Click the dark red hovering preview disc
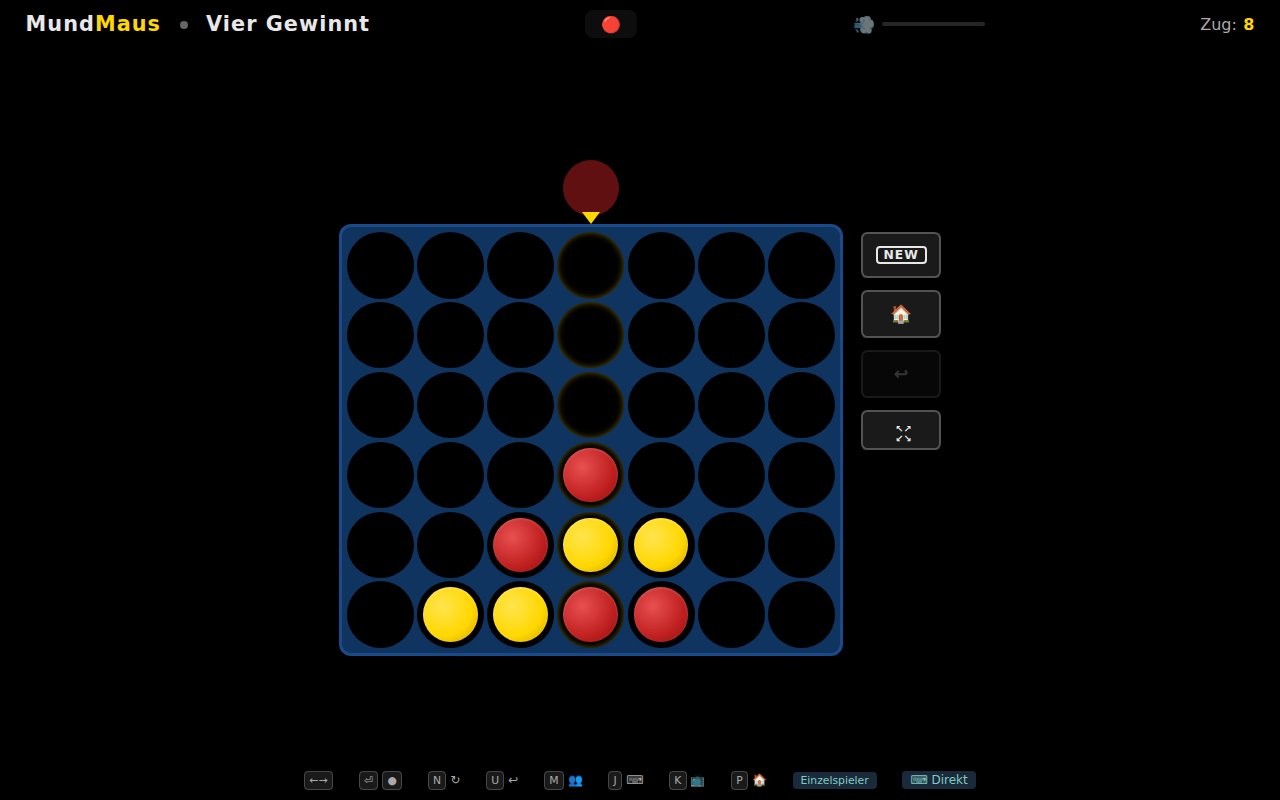The height and width of the screenshot is (800, 1280). click(591, 188)
